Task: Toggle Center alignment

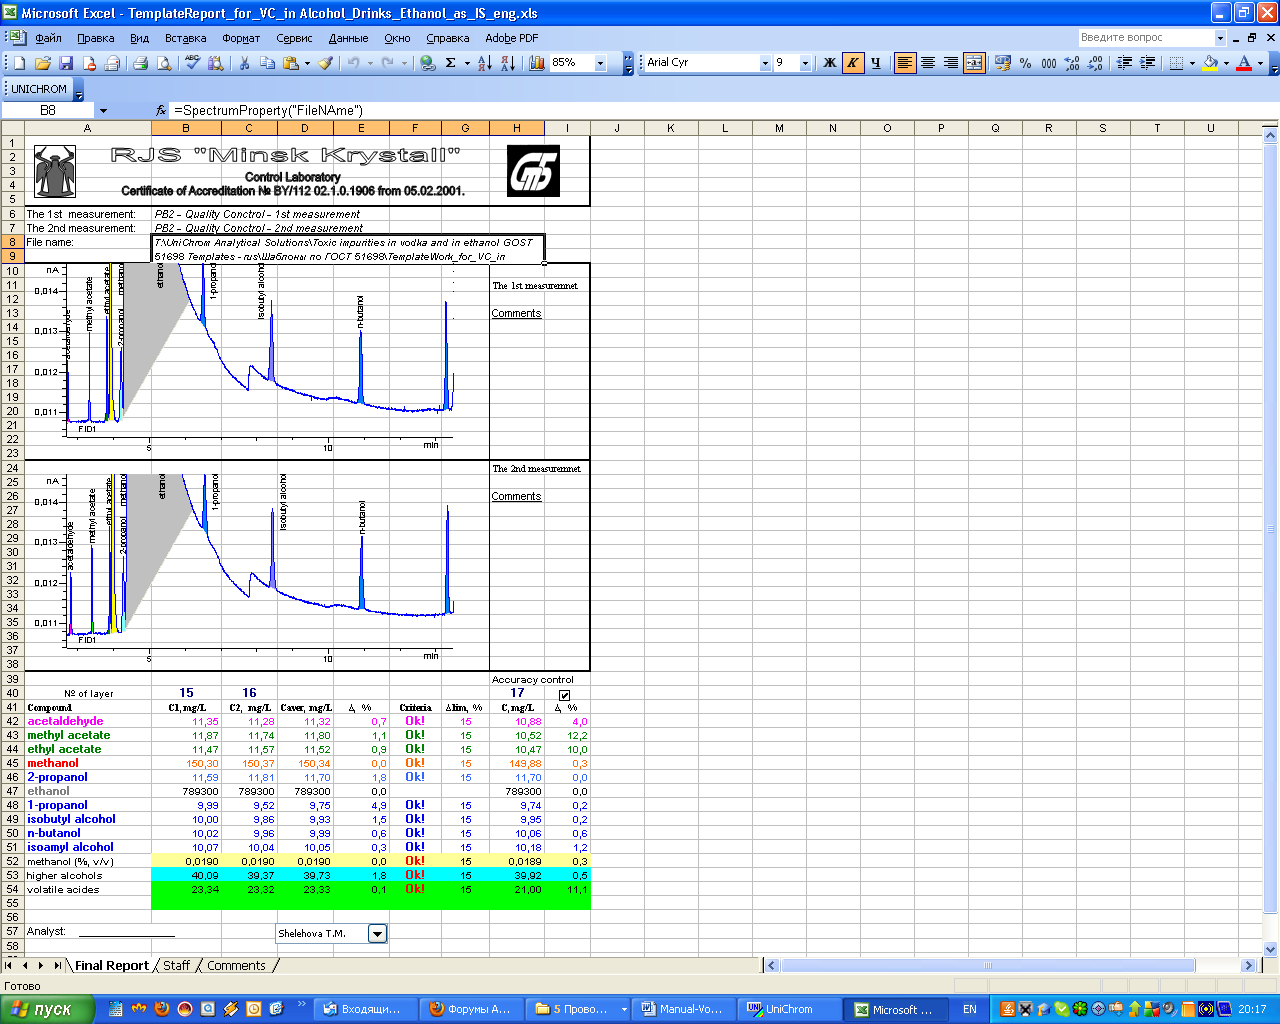Action: tap(928, 63)
